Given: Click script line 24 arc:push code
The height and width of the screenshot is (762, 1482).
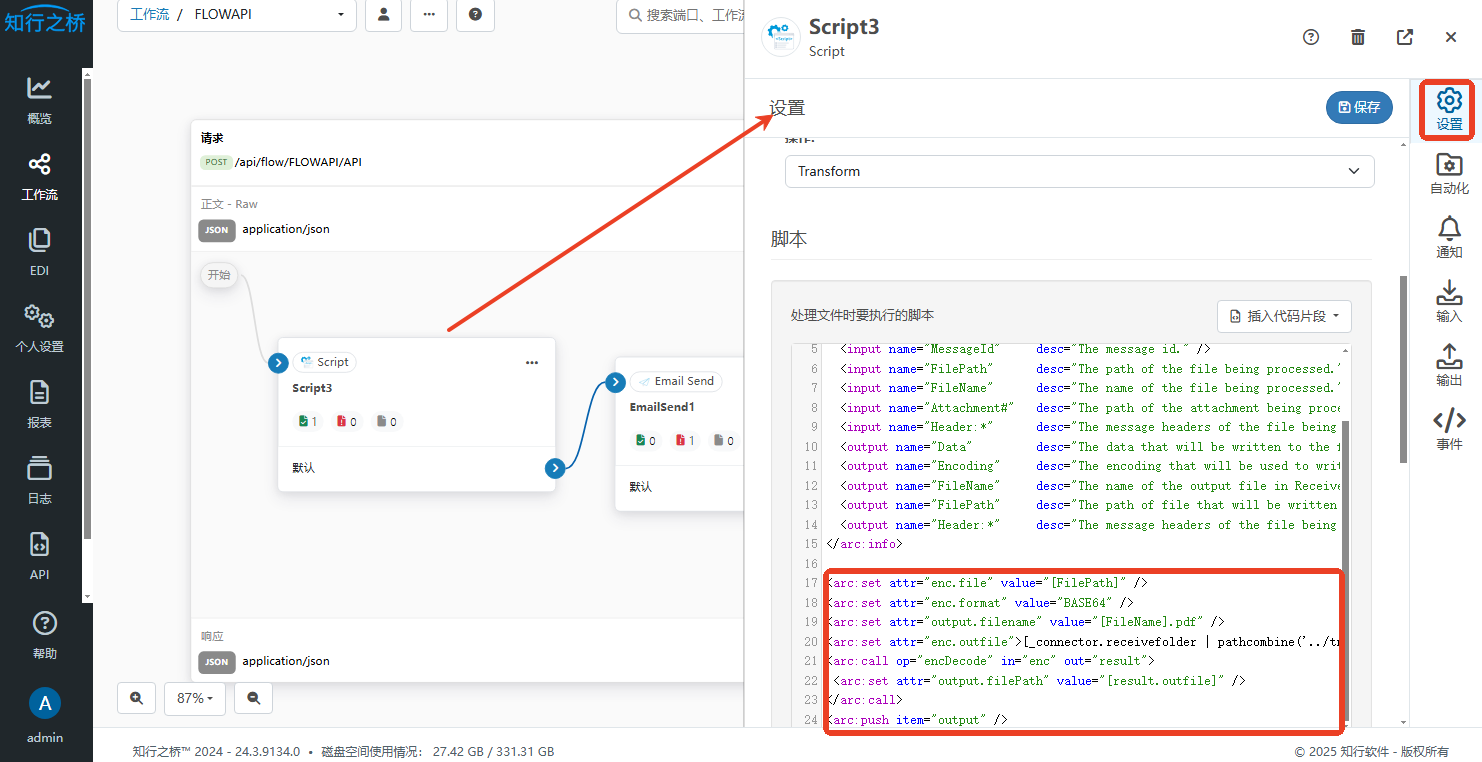Looking at the screenshot, I should [918, 720].
